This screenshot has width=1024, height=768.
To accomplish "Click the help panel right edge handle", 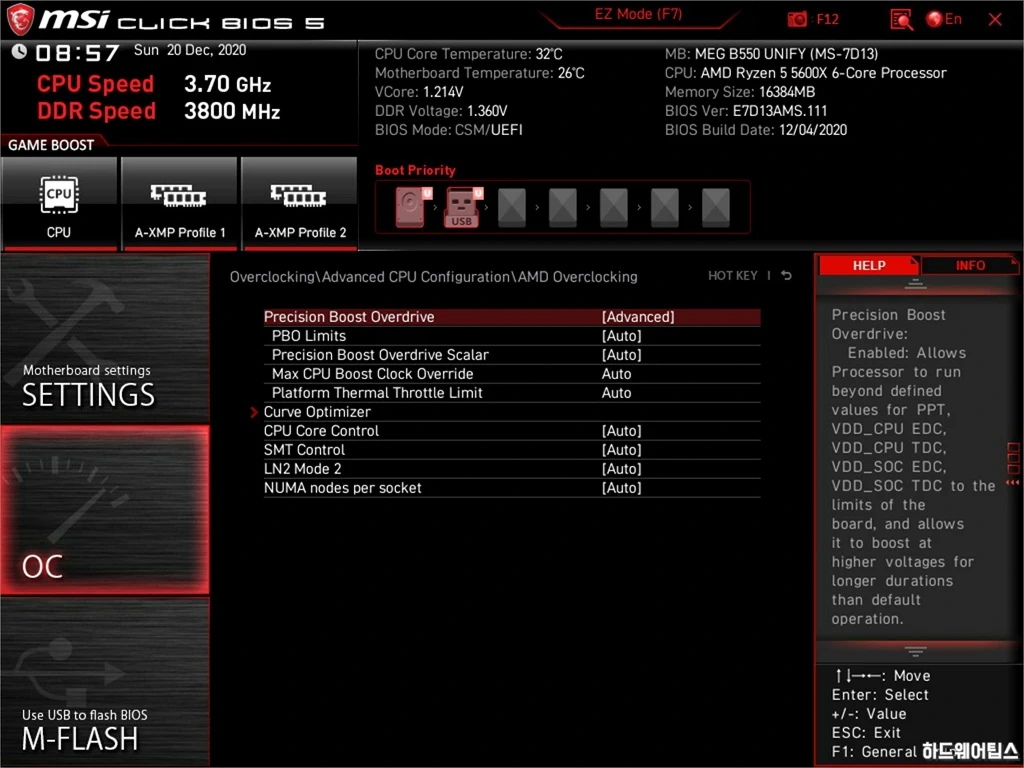I will pos(1013,464).
